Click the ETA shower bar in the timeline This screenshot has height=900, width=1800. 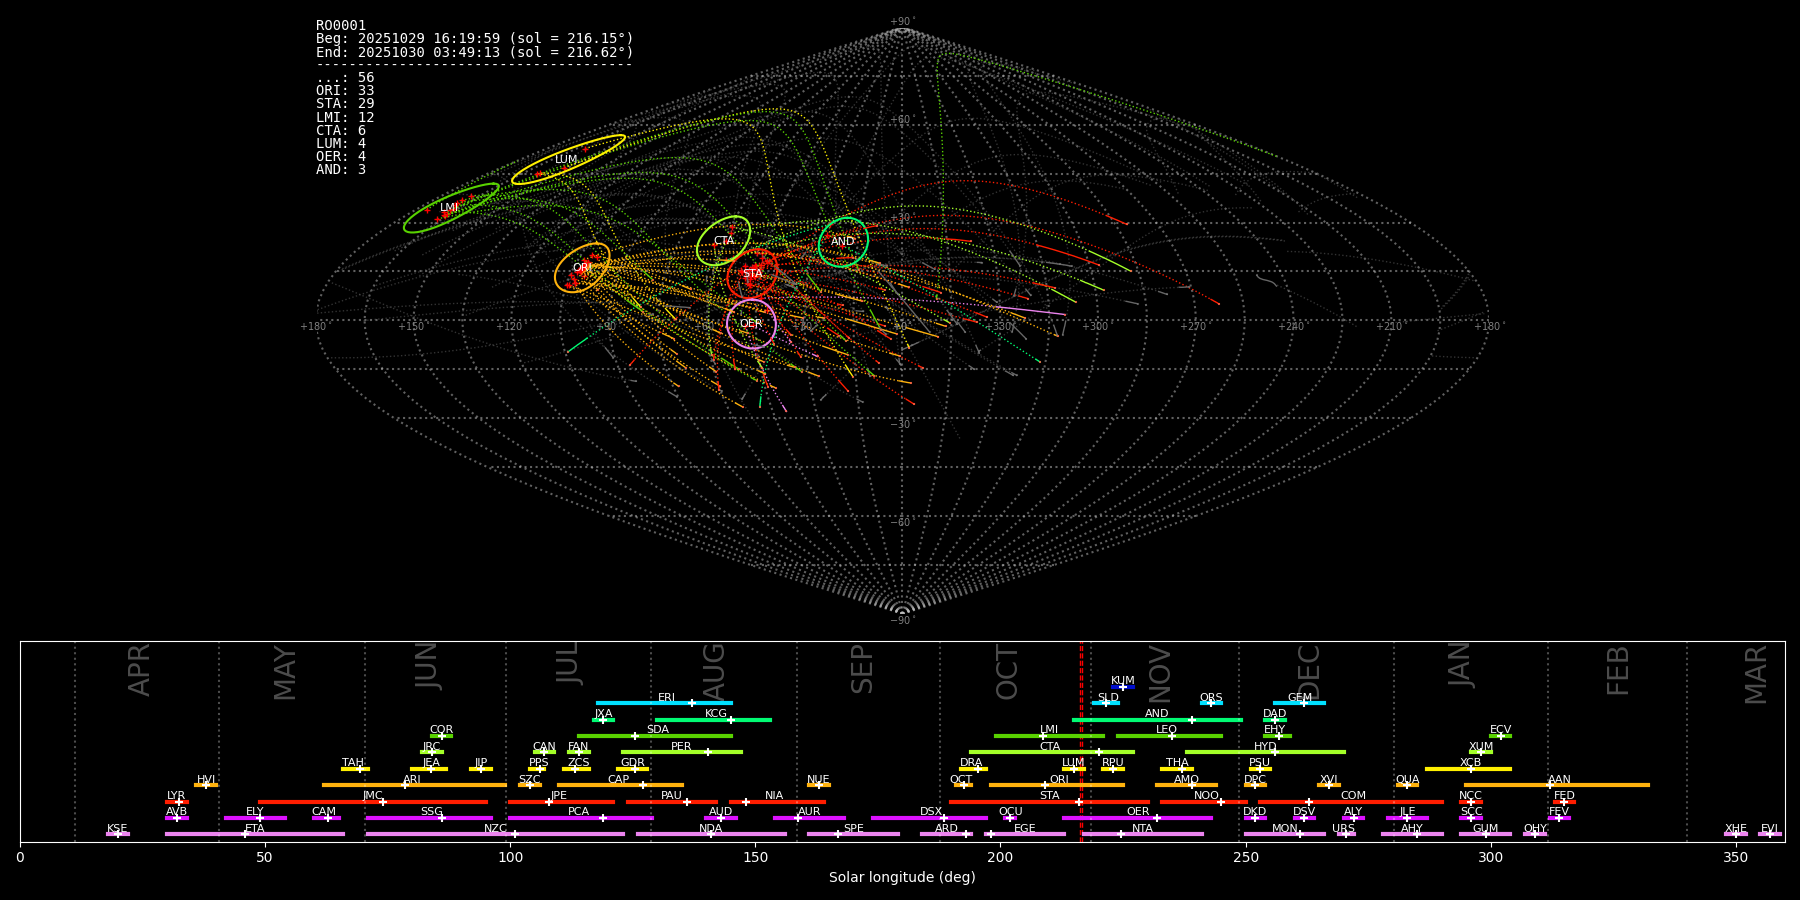pos(254,834)
